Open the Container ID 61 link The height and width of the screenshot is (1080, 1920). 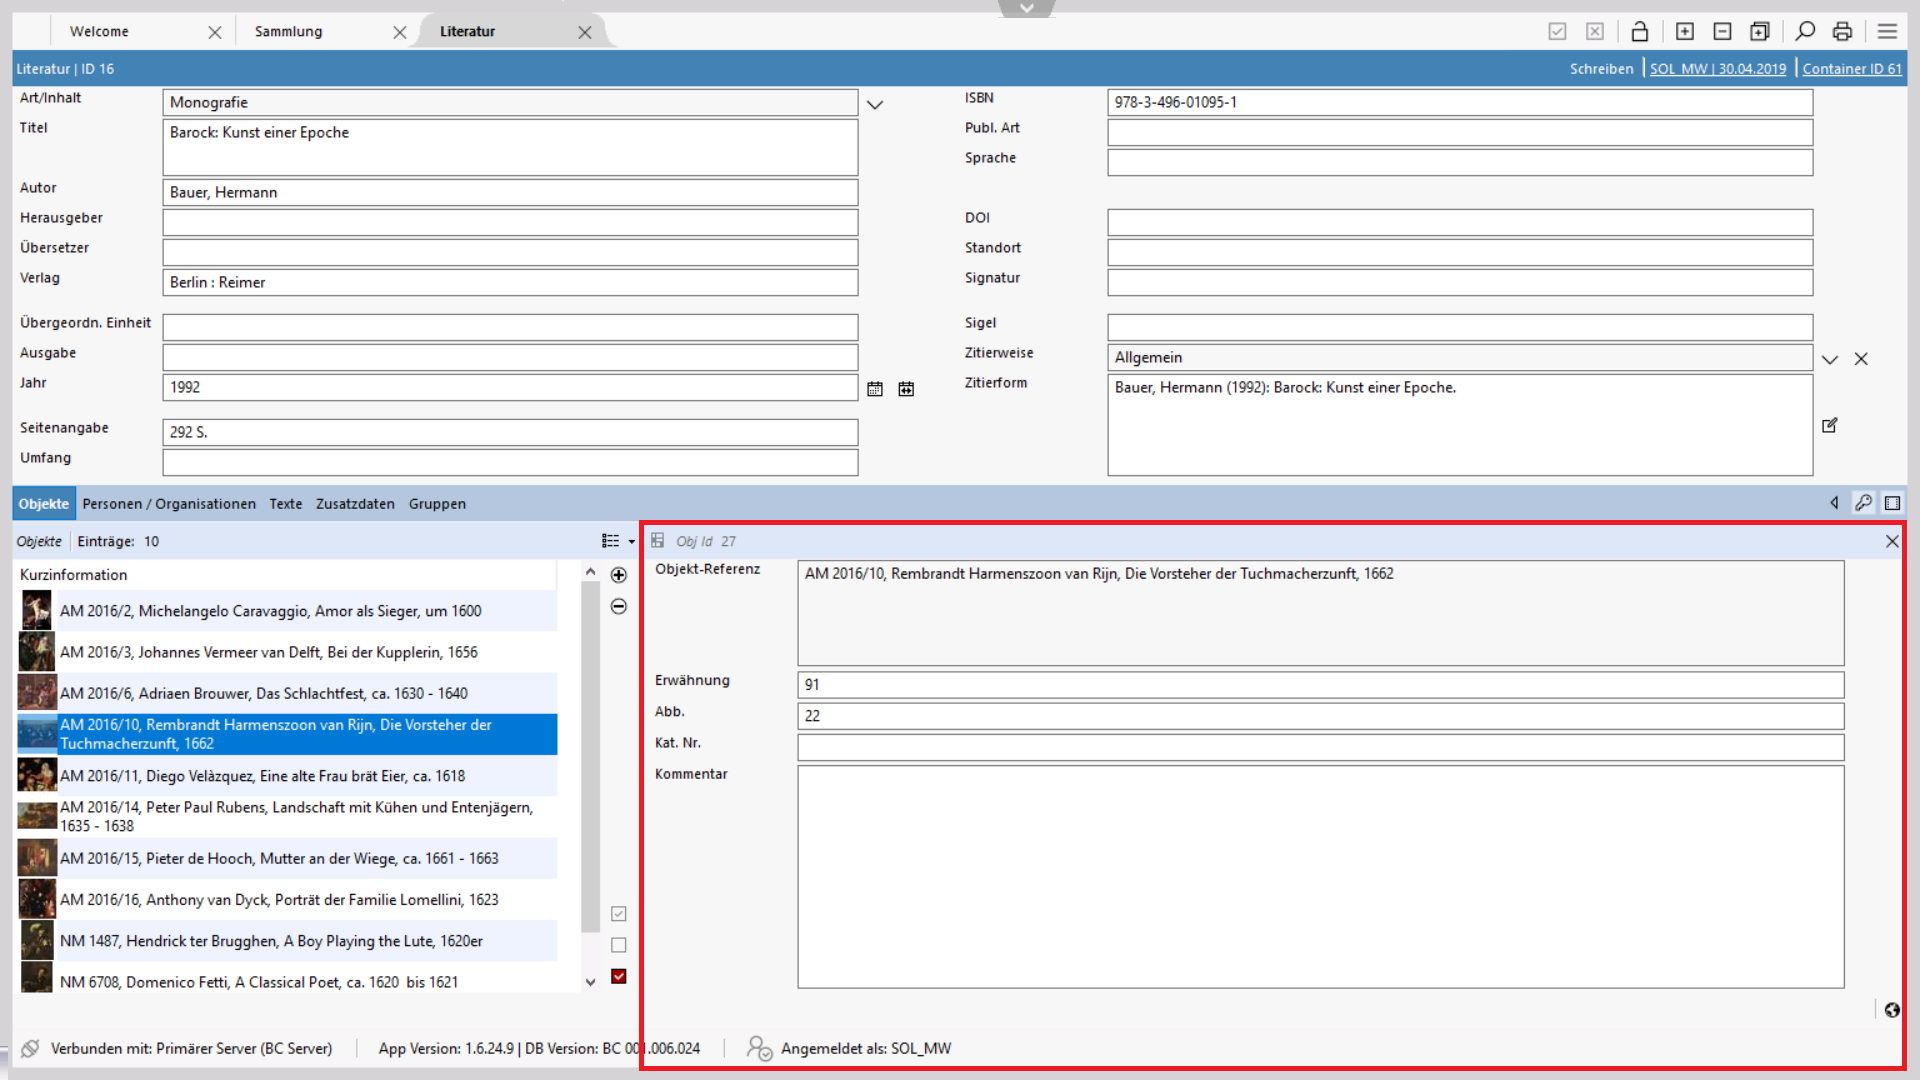click(1852, 69)
